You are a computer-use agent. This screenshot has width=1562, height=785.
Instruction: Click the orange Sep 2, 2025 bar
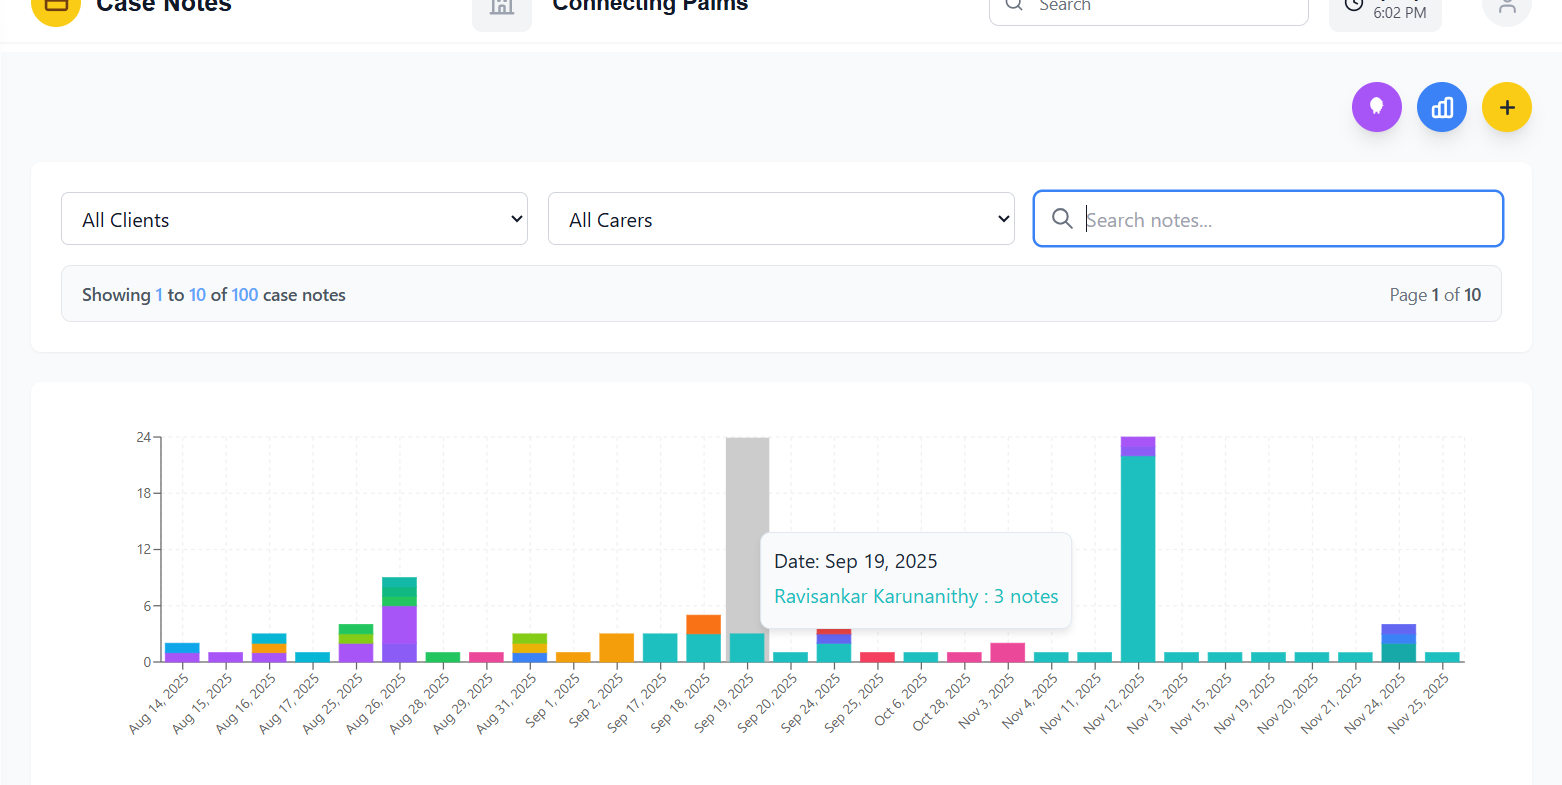616,647
